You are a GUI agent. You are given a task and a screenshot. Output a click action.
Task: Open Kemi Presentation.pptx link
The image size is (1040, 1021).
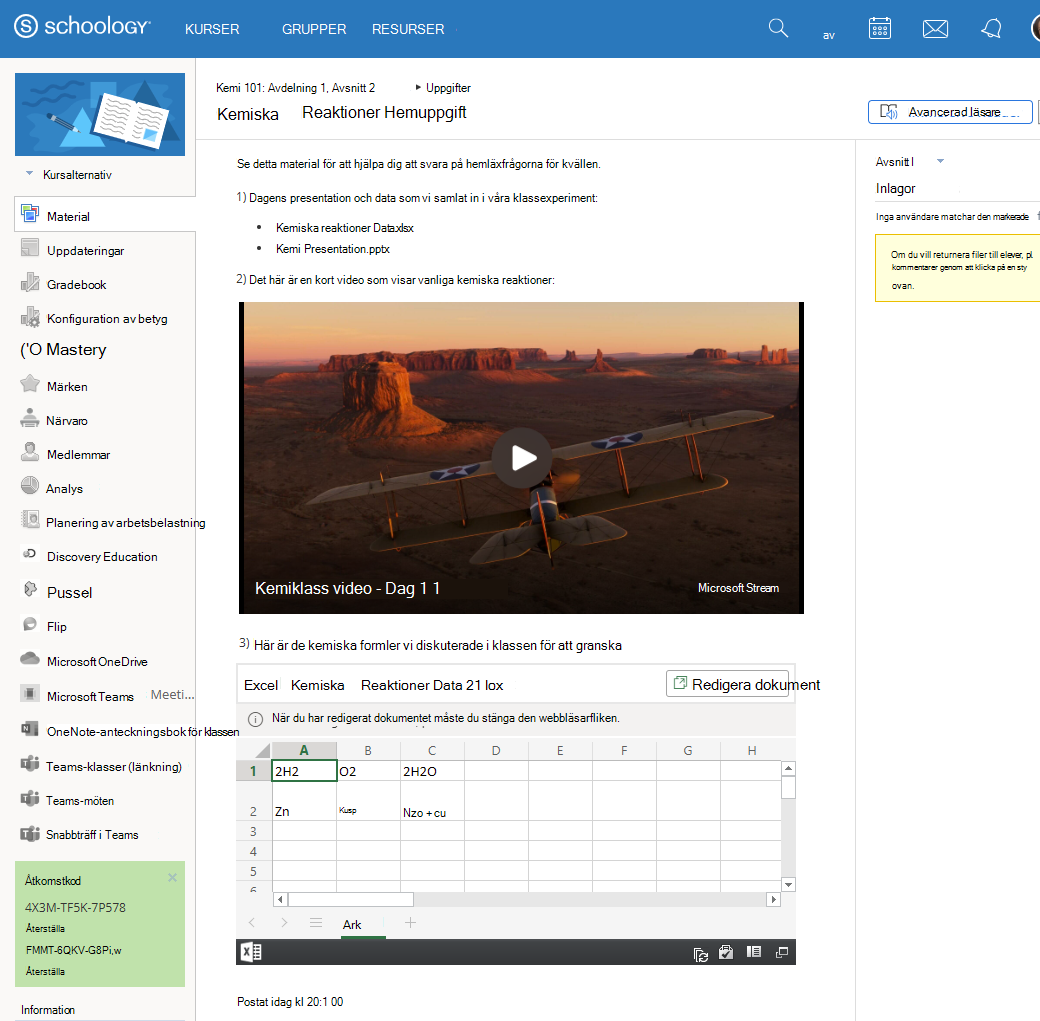332,249
